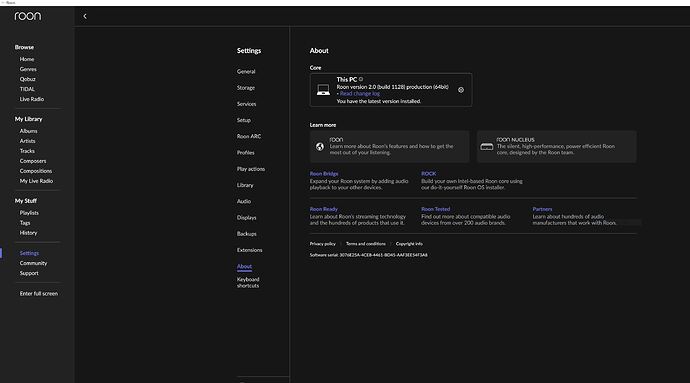Select the About settings tab

click(x=244, y=266)
